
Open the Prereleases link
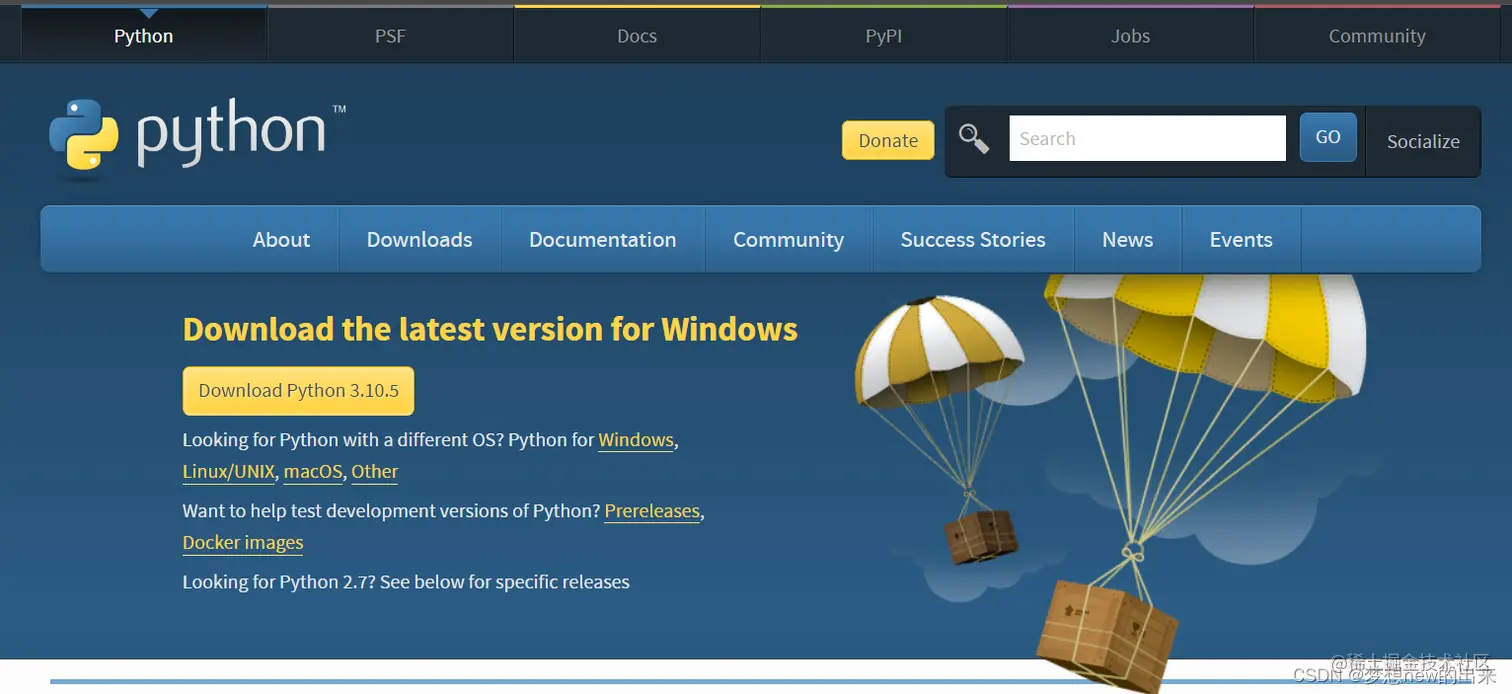coord(652,511)
